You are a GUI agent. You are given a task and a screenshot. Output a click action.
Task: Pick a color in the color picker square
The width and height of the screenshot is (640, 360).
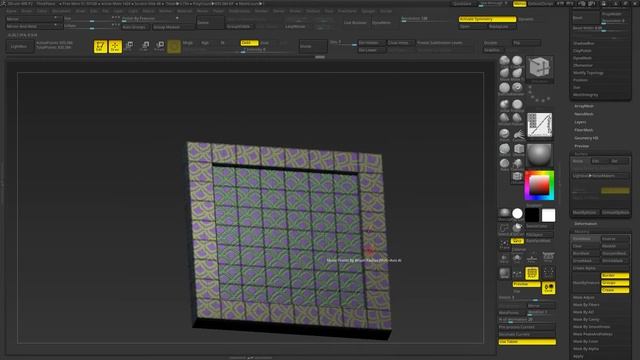[x=539, y=185]
